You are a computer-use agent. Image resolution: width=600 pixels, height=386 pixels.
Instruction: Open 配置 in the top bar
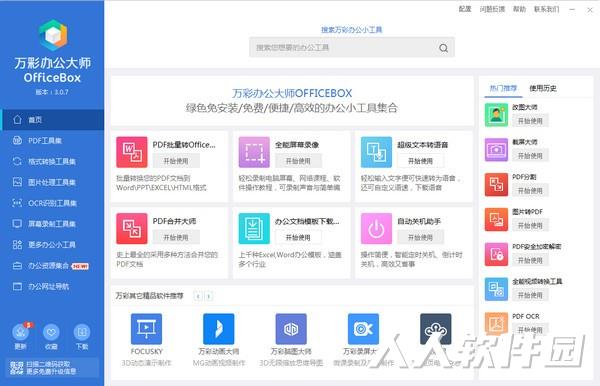coord(465,9)
